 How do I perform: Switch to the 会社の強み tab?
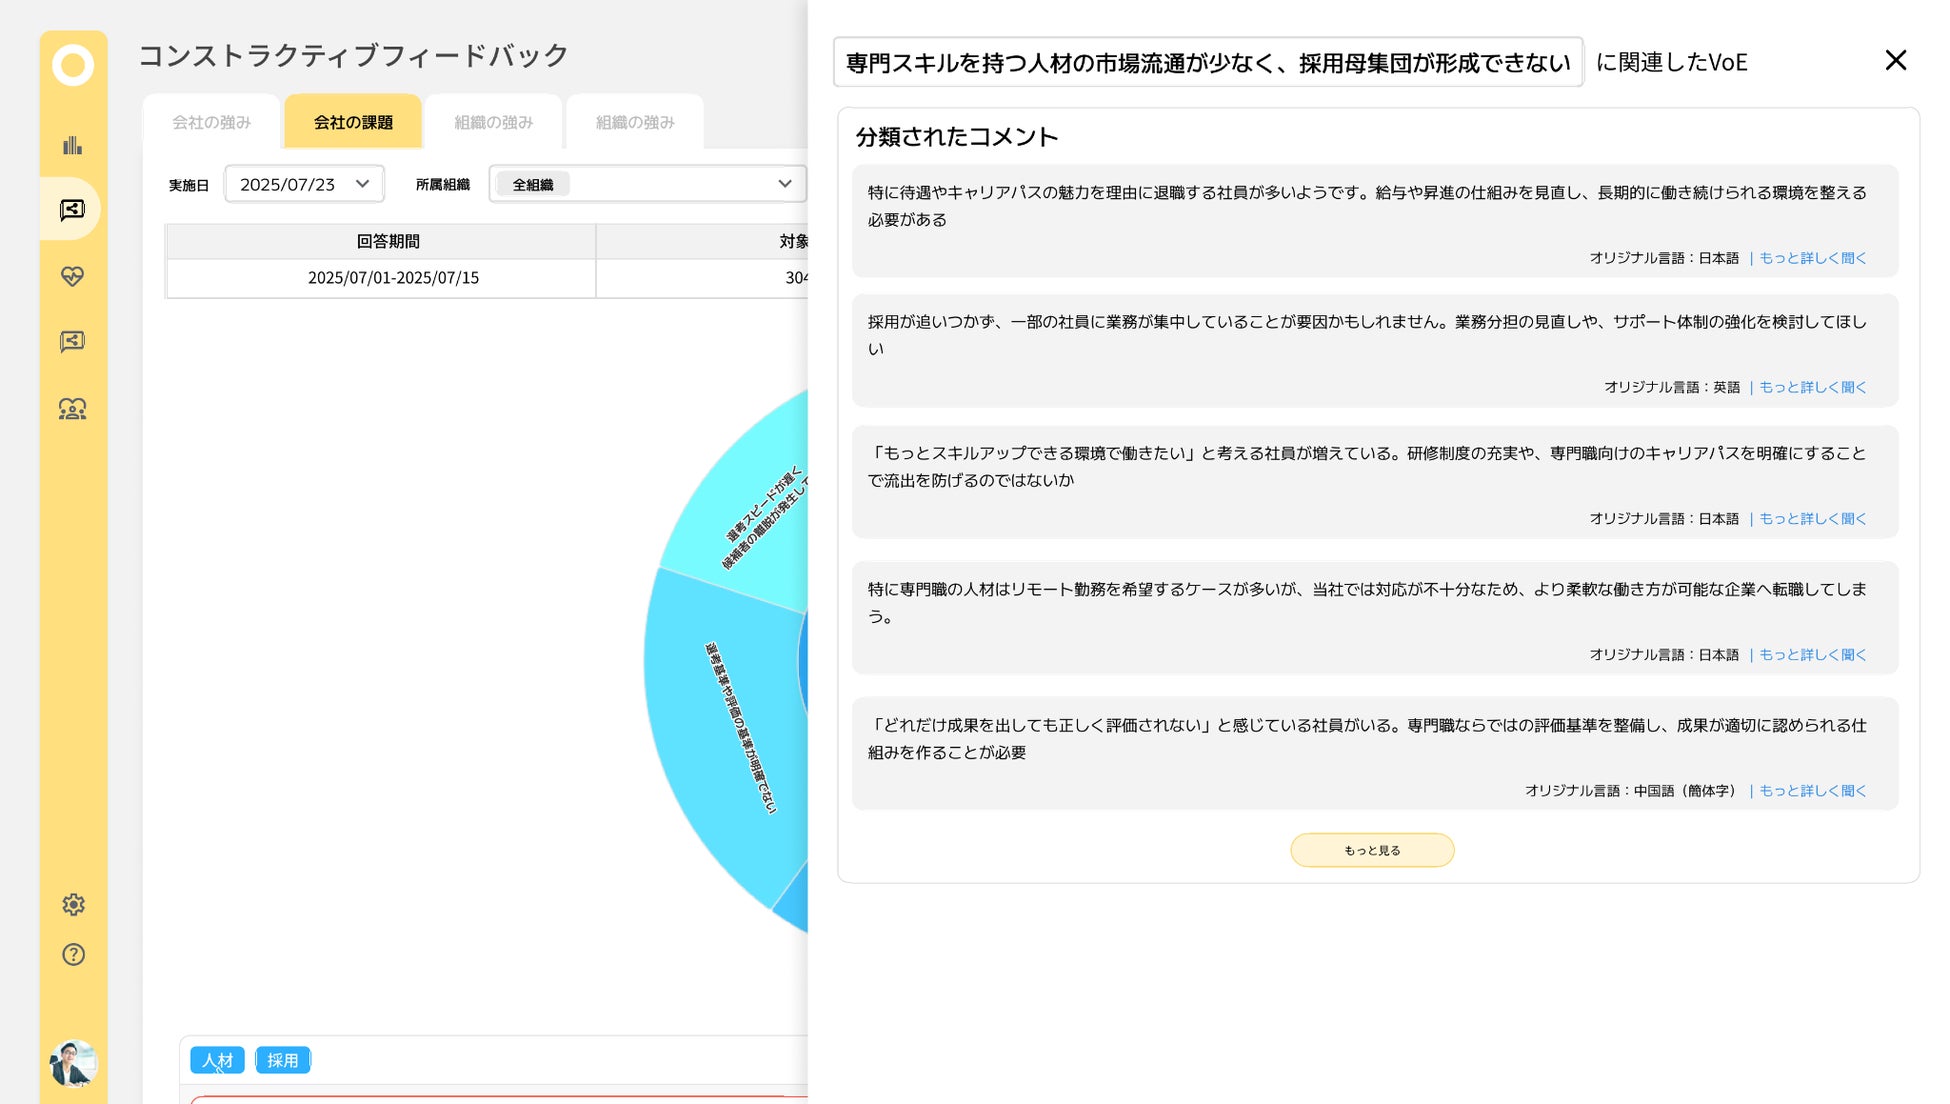click(211, 122)
